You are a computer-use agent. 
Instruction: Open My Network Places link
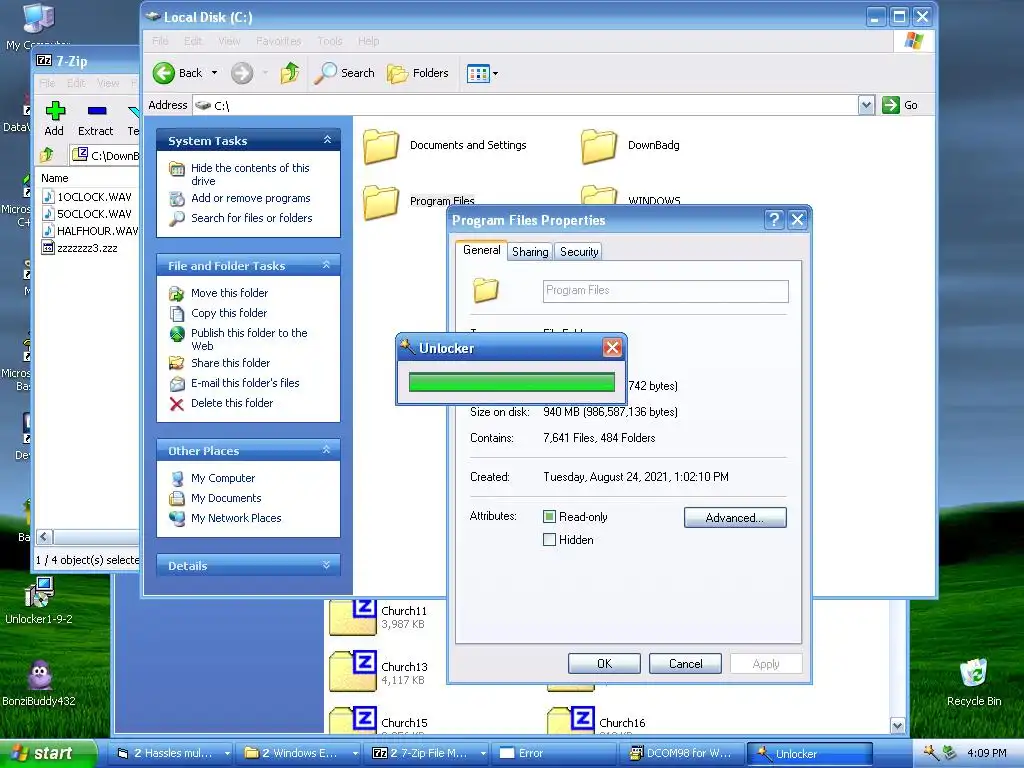click(236, 519)
